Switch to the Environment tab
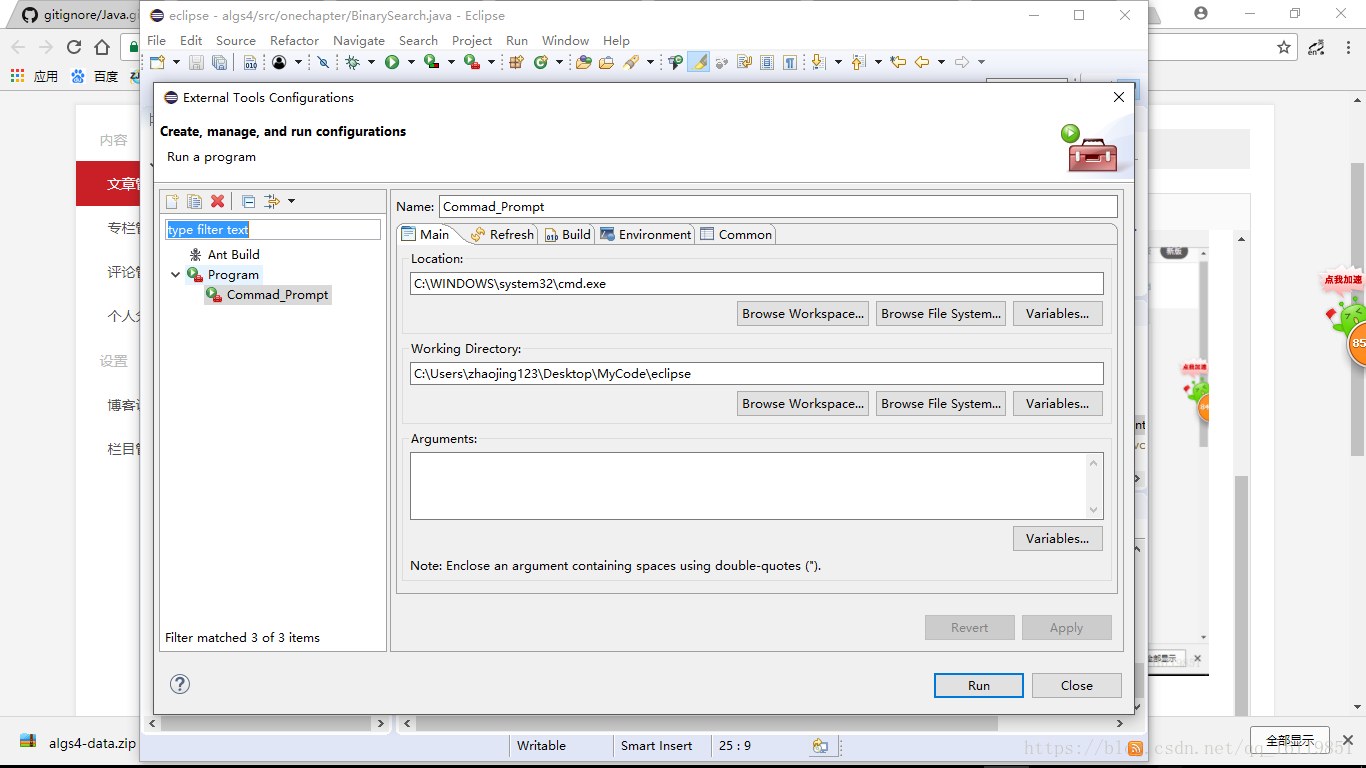Screen dimensions: 1366x768 645,234
